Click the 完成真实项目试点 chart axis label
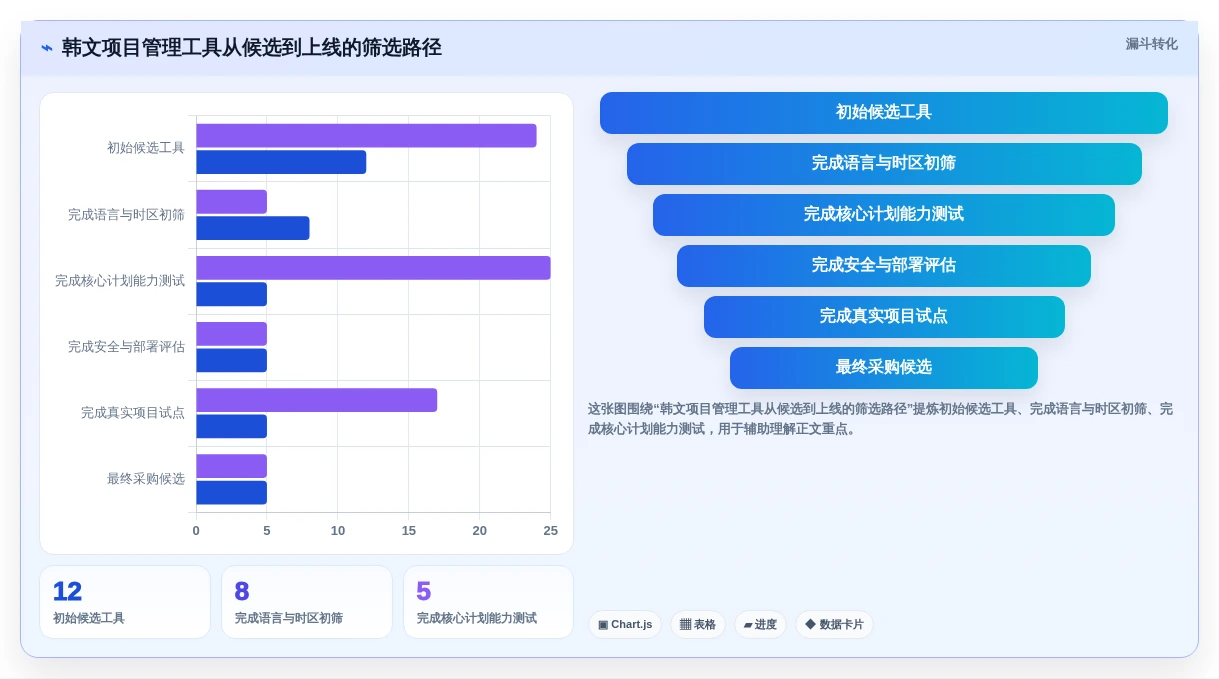 coord(133,413)
